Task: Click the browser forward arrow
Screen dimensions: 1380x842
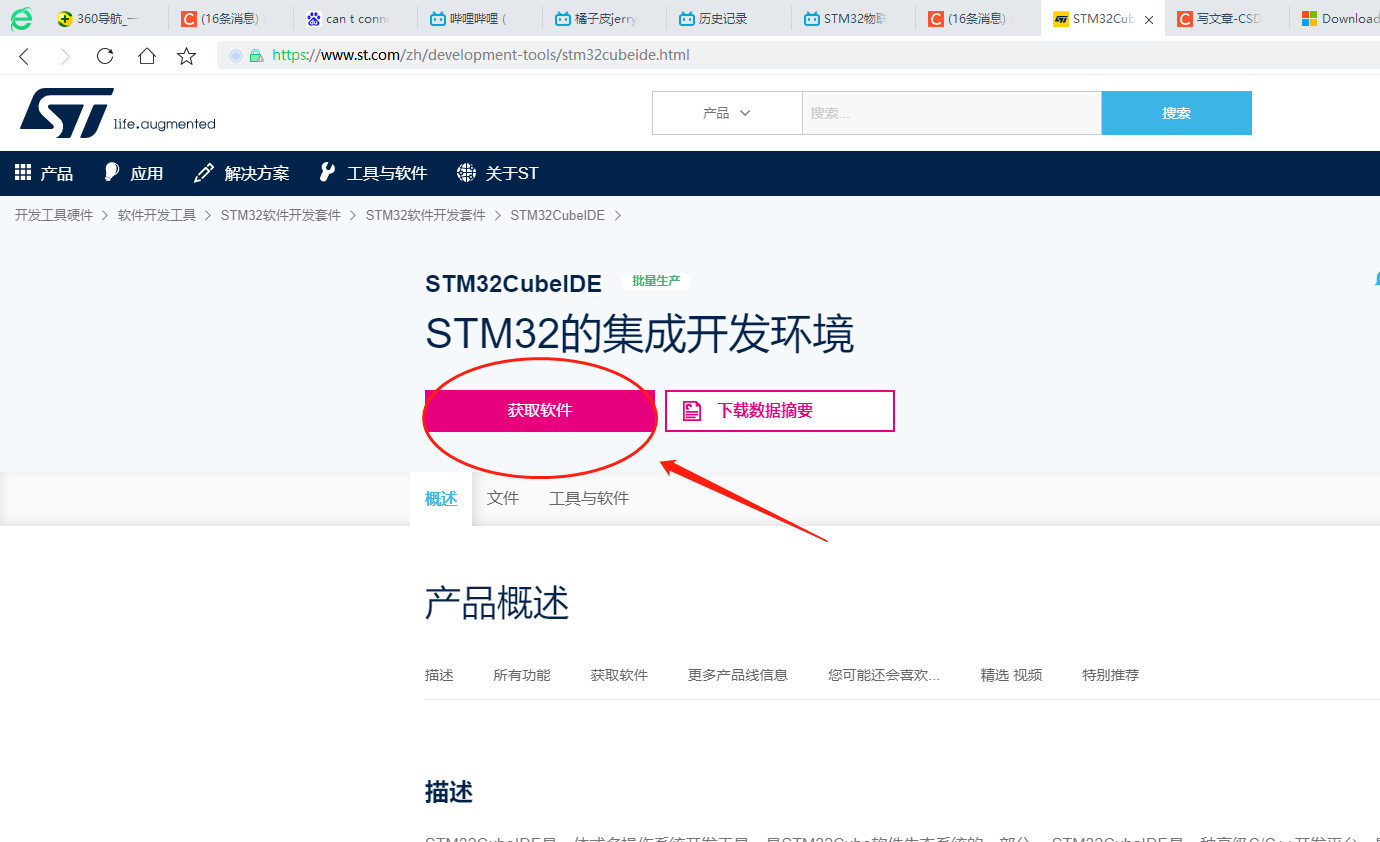Action: coord(65,56)
